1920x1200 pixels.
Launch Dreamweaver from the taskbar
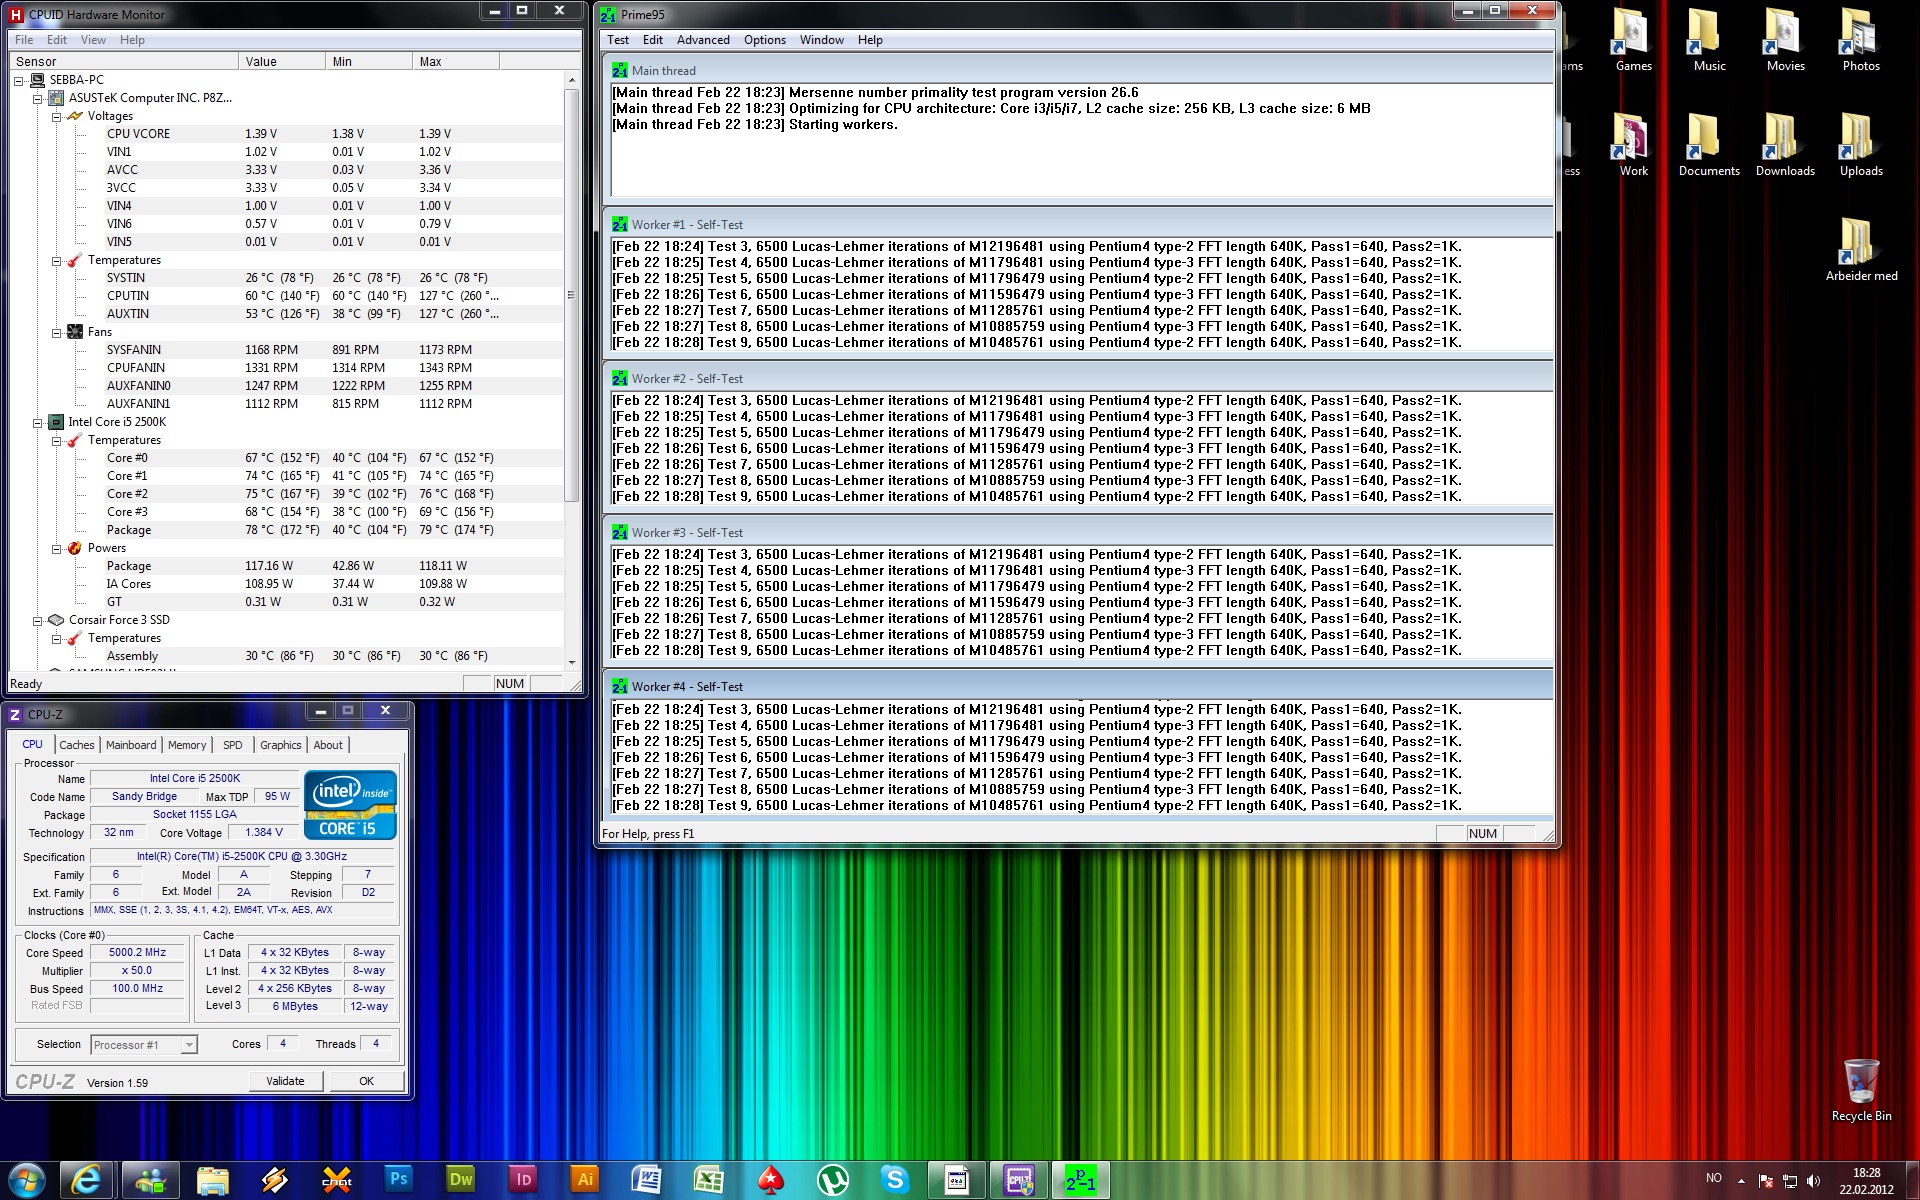tap(460, 1180)
